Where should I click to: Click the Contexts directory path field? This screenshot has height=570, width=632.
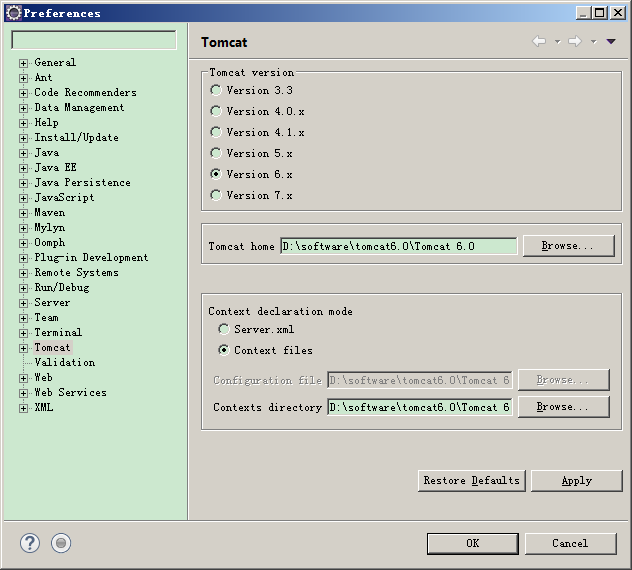(x=420, y=407)
